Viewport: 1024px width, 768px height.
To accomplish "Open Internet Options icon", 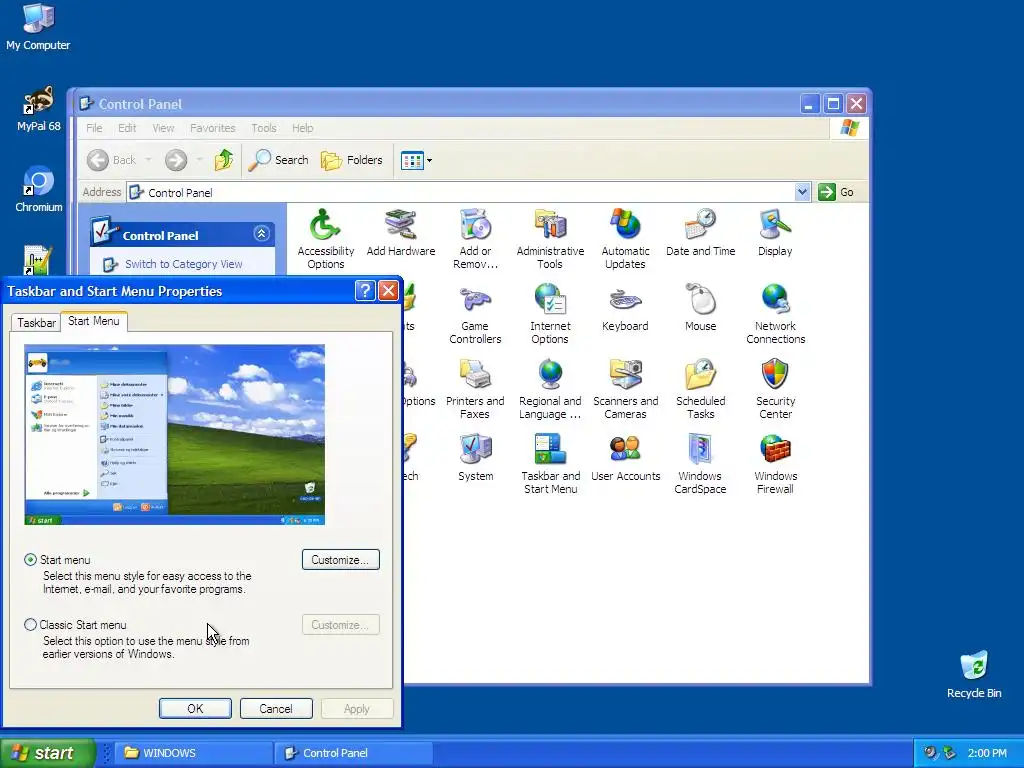I will coord(550,313).
